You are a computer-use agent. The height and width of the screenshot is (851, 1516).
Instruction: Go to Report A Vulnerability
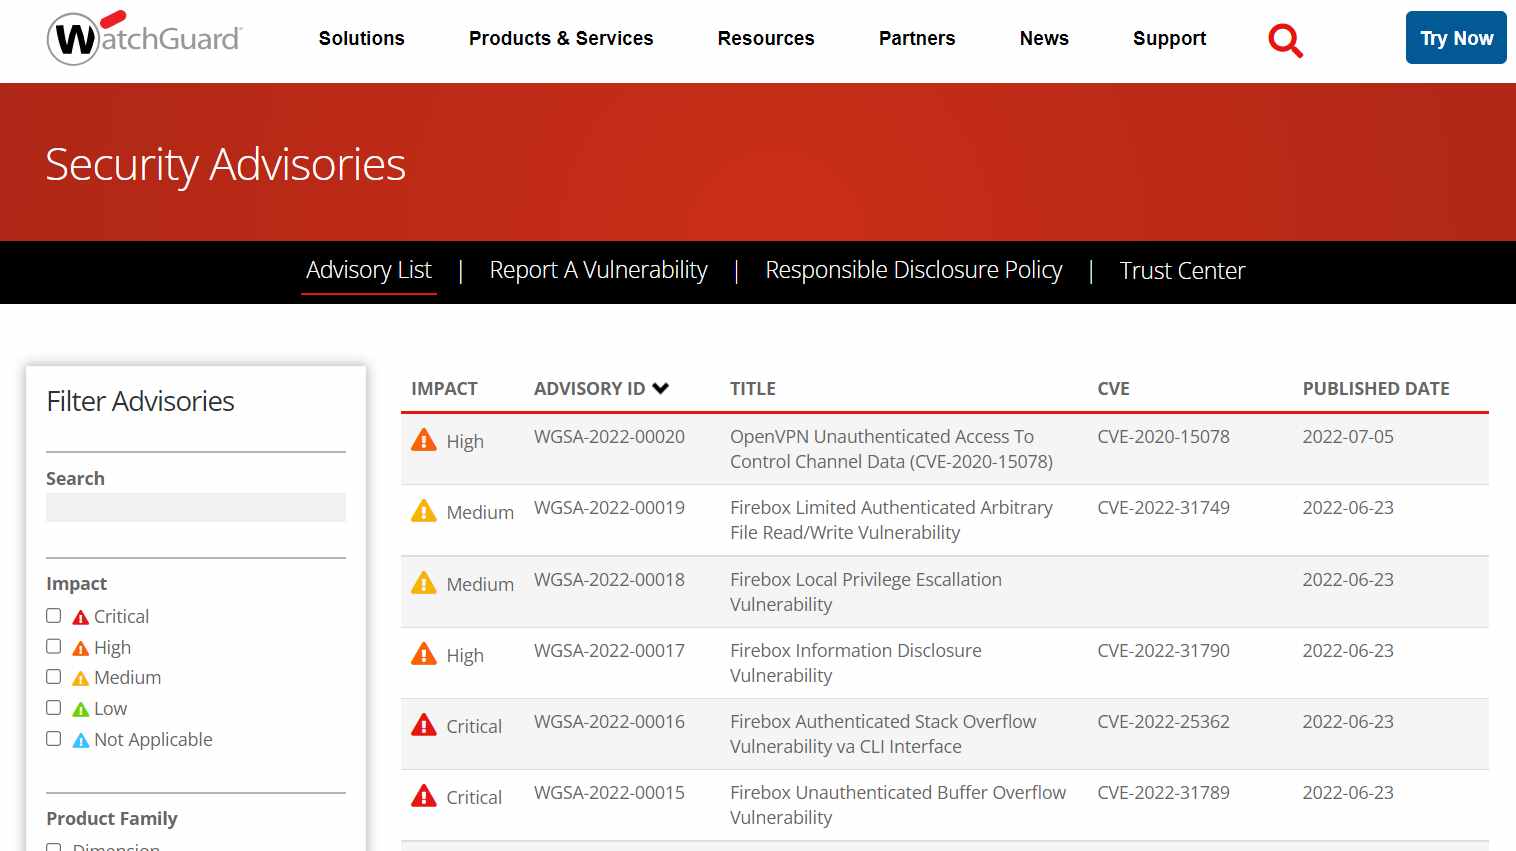[598, 271]
